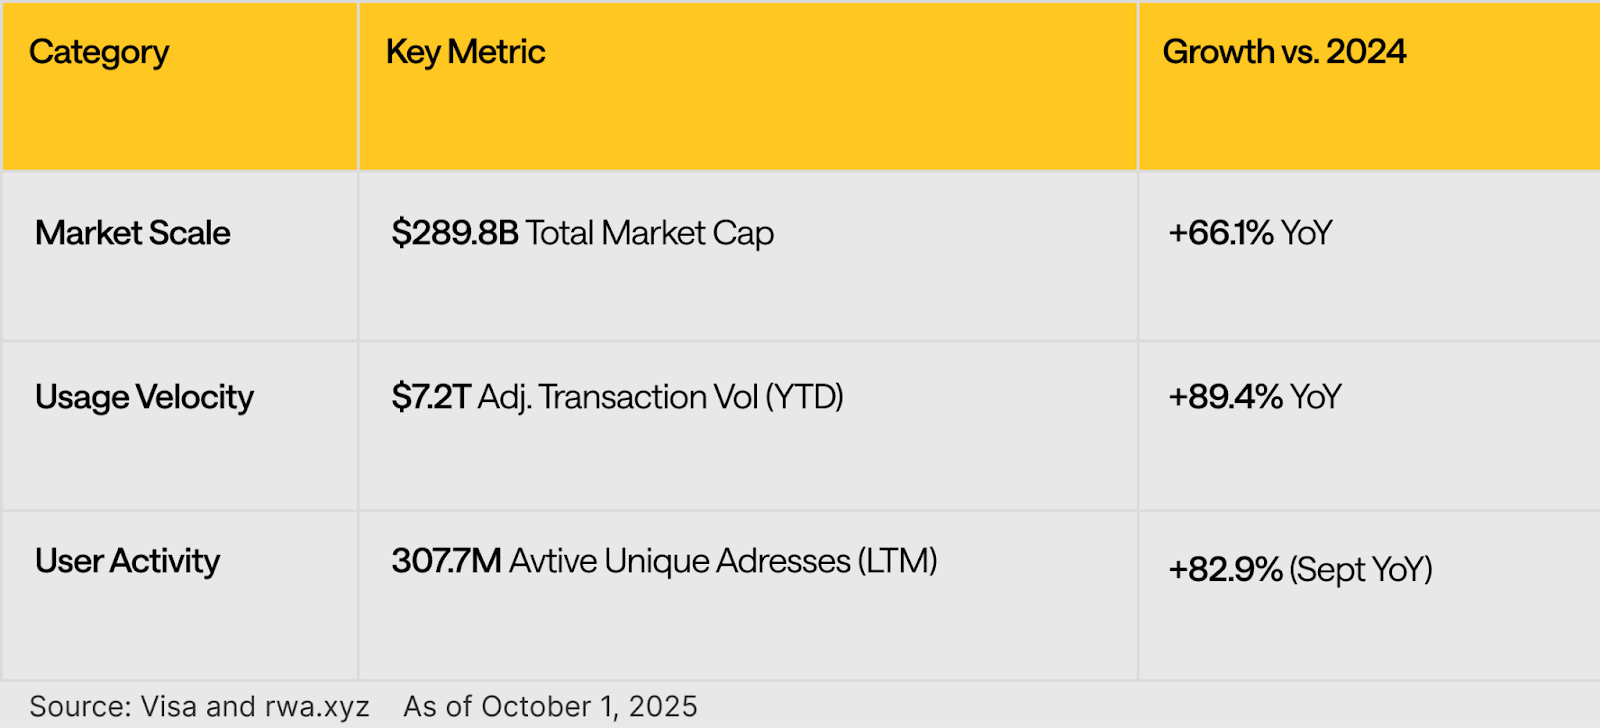Viewport: 1600px width, 728px height.
Task: Click YoY beside the +89.4% figure
Action: point(1316,397)
